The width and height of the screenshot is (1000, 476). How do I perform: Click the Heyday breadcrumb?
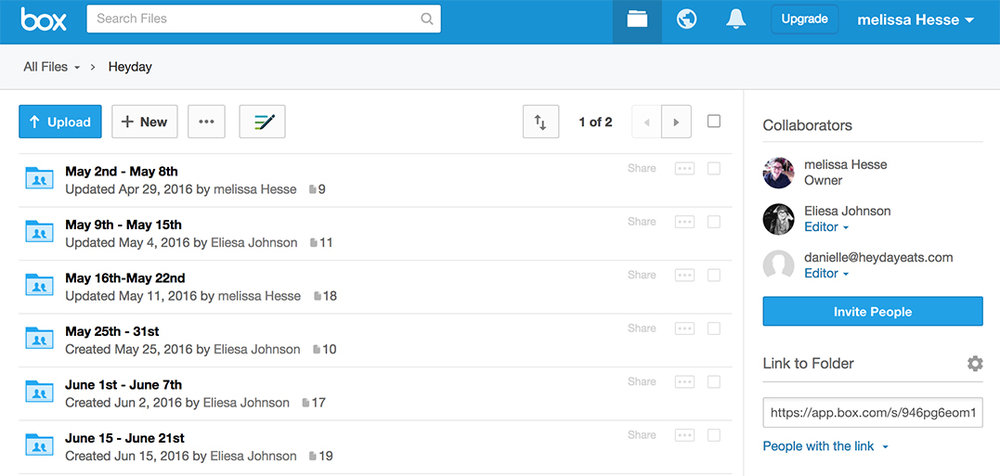(x=130, y=67)
